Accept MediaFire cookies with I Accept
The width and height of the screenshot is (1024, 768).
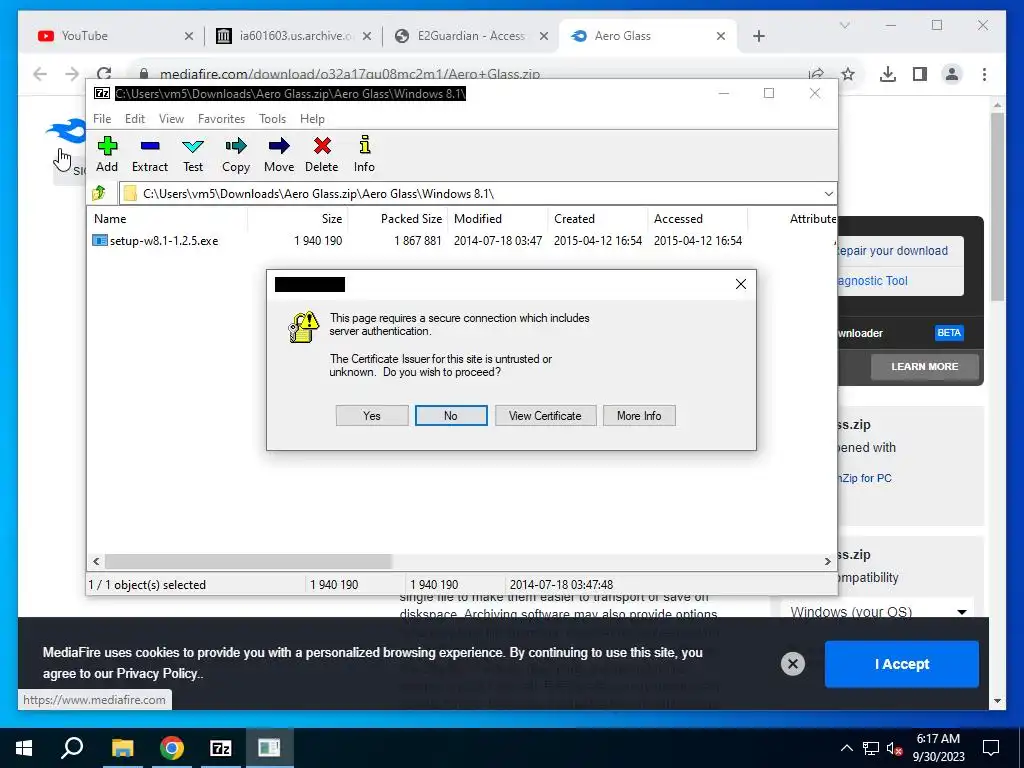(901, 664)
